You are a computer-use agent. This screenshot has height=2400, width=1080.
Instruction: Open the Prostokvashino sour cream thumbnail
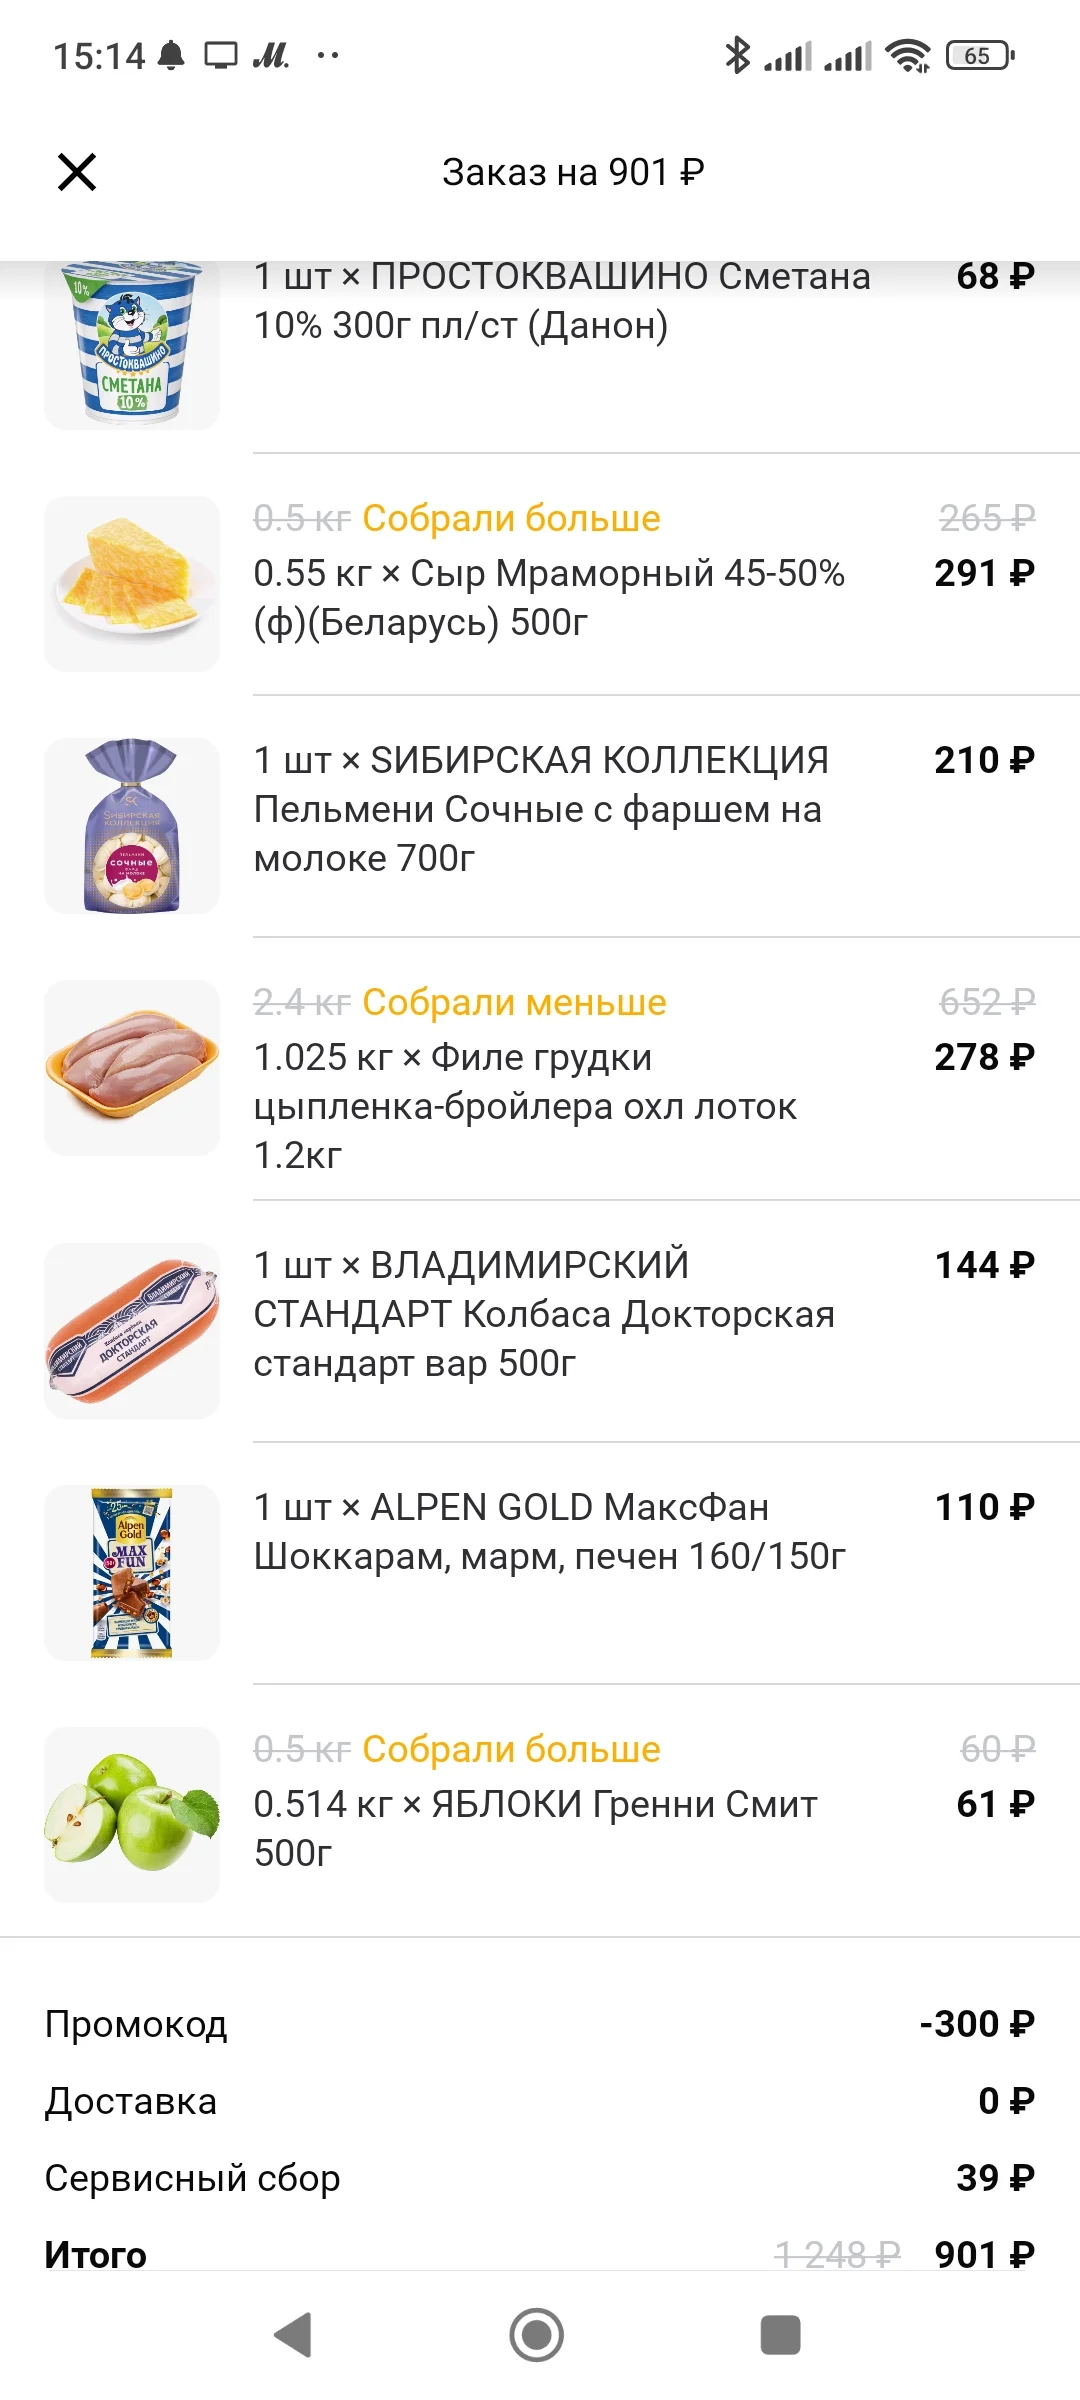132,343
